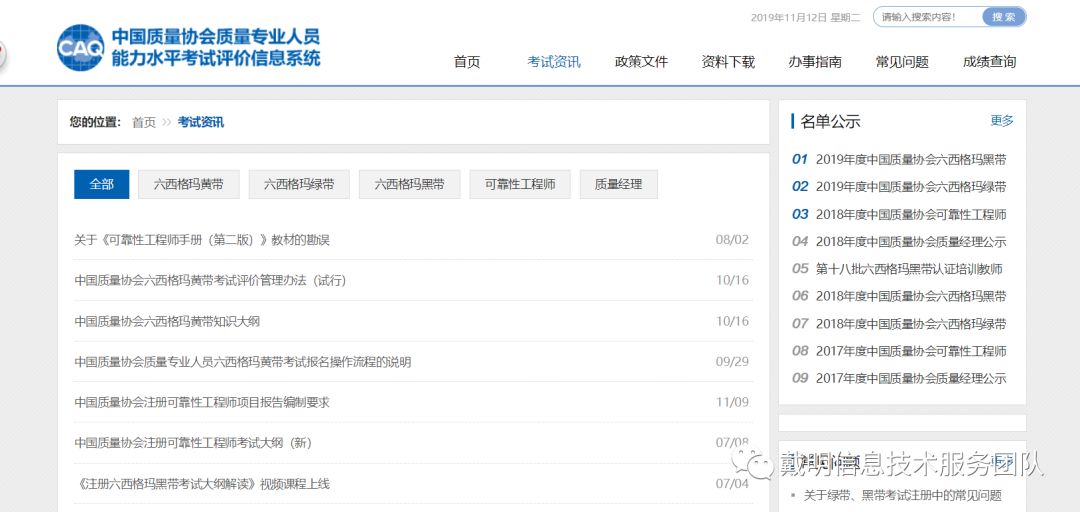The width and height of the screenshot is (1080, 512).
Task: Open article 中国质量协会六西格玛黄带考试评价管理办法（试行）
Action: coord(210,280)
